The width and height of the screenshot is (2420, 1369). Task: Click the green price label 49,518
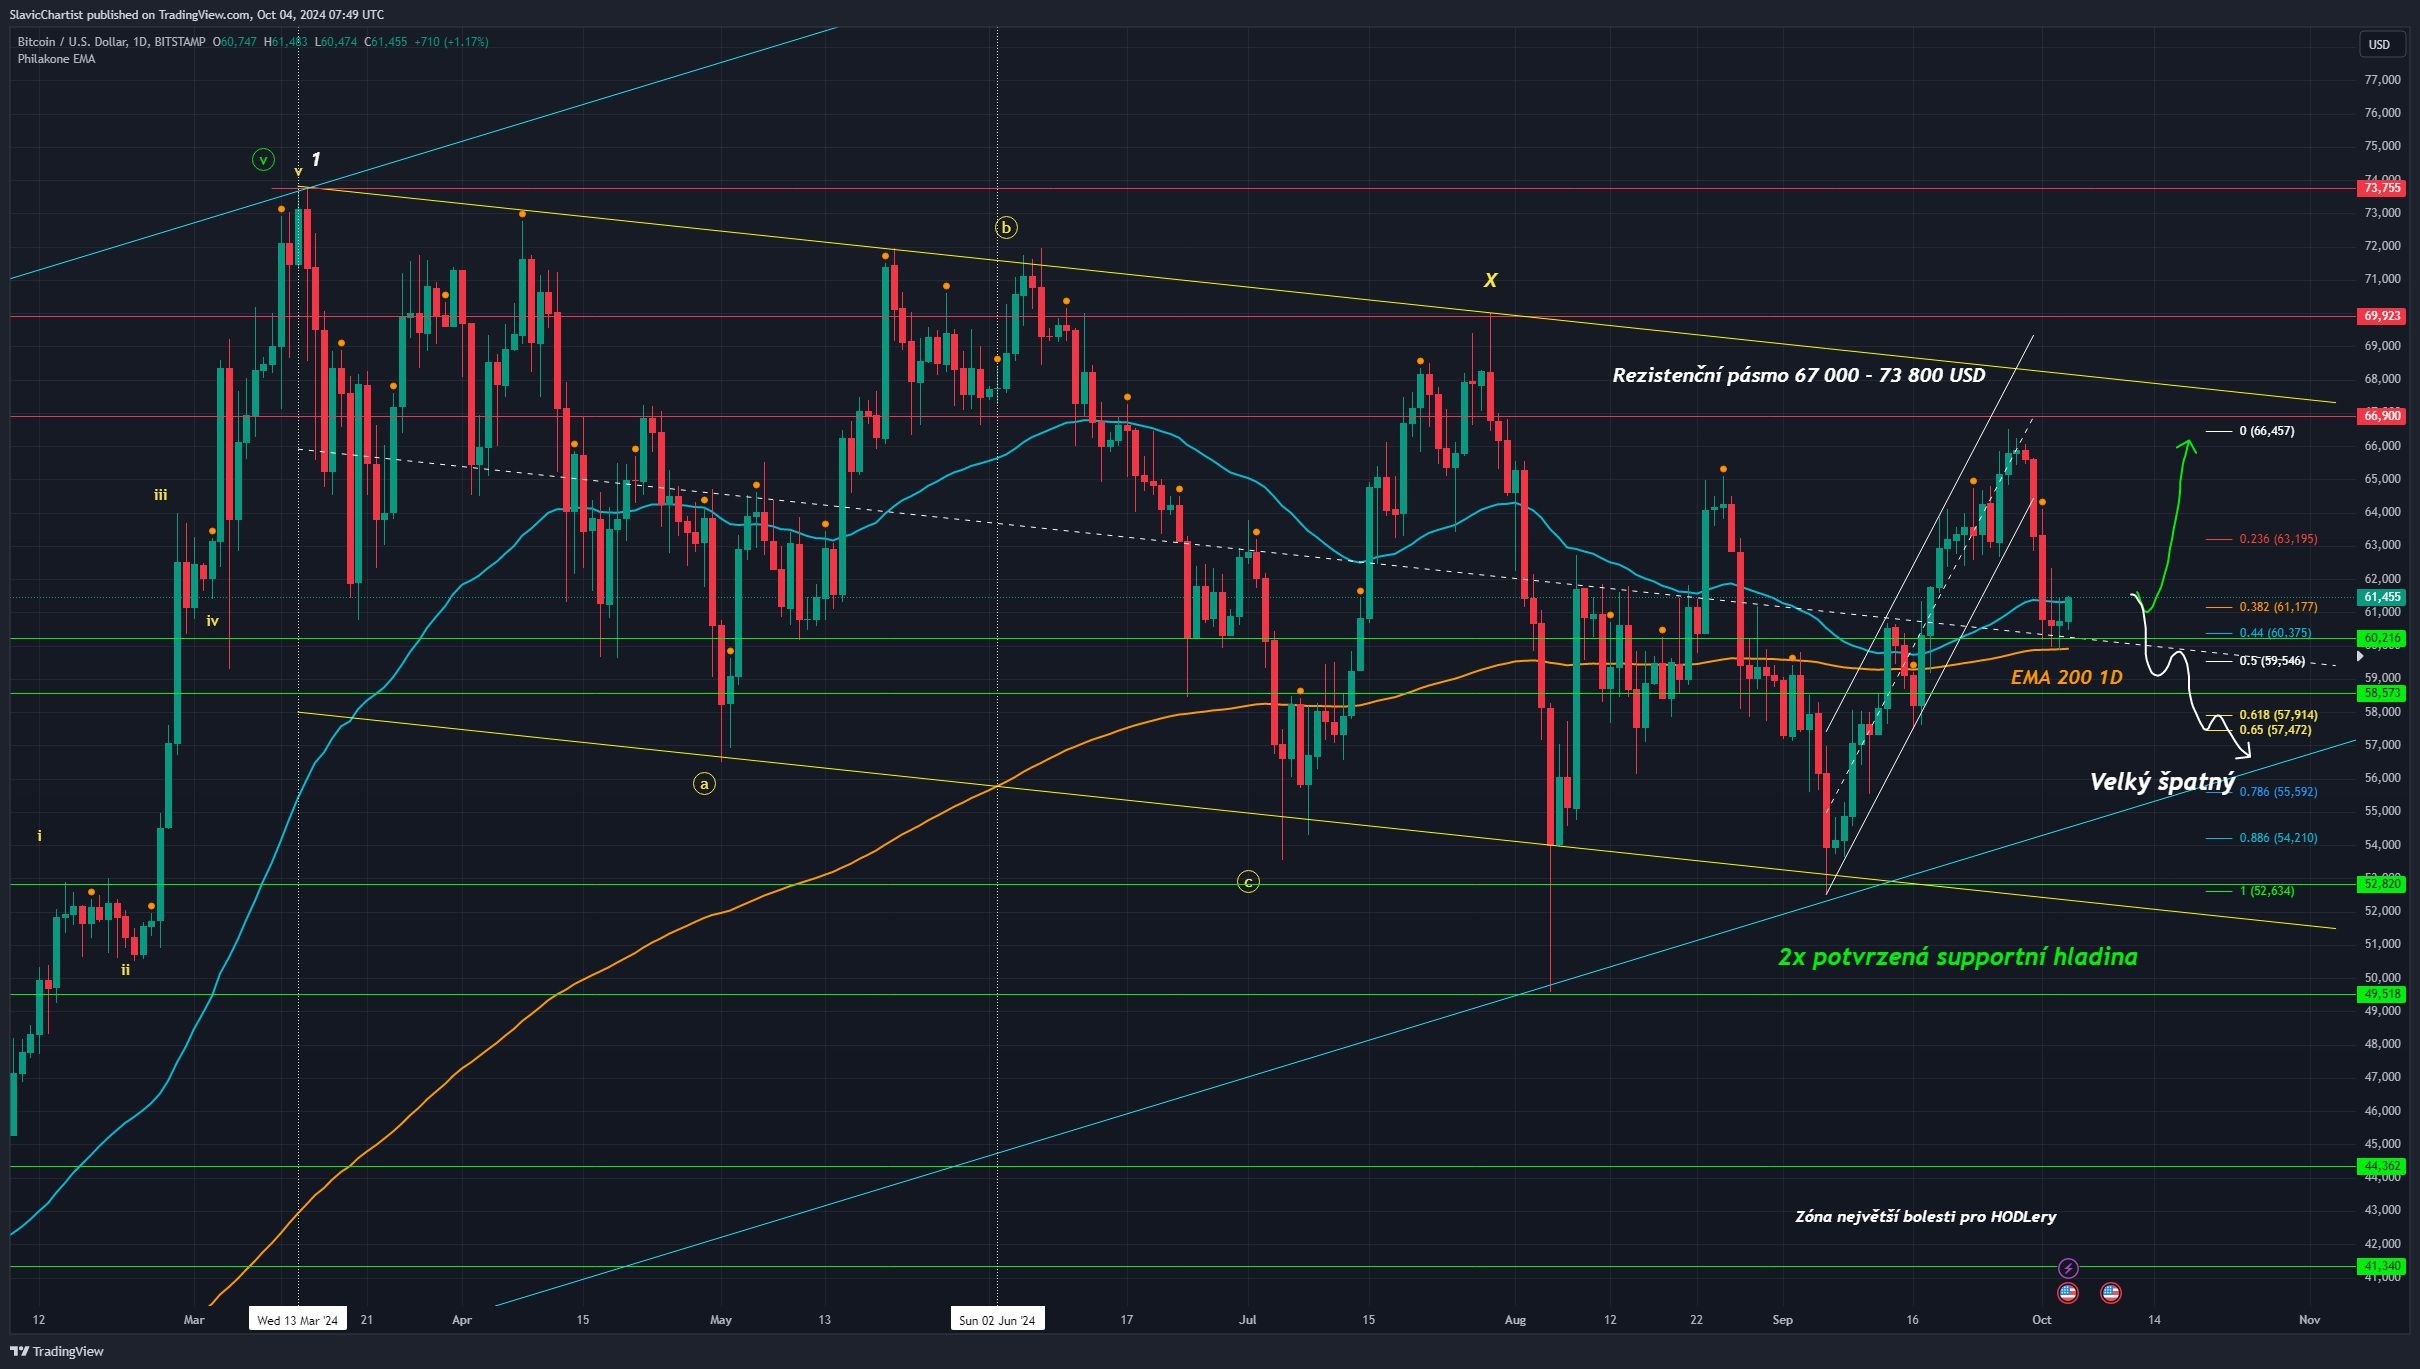2381,994
